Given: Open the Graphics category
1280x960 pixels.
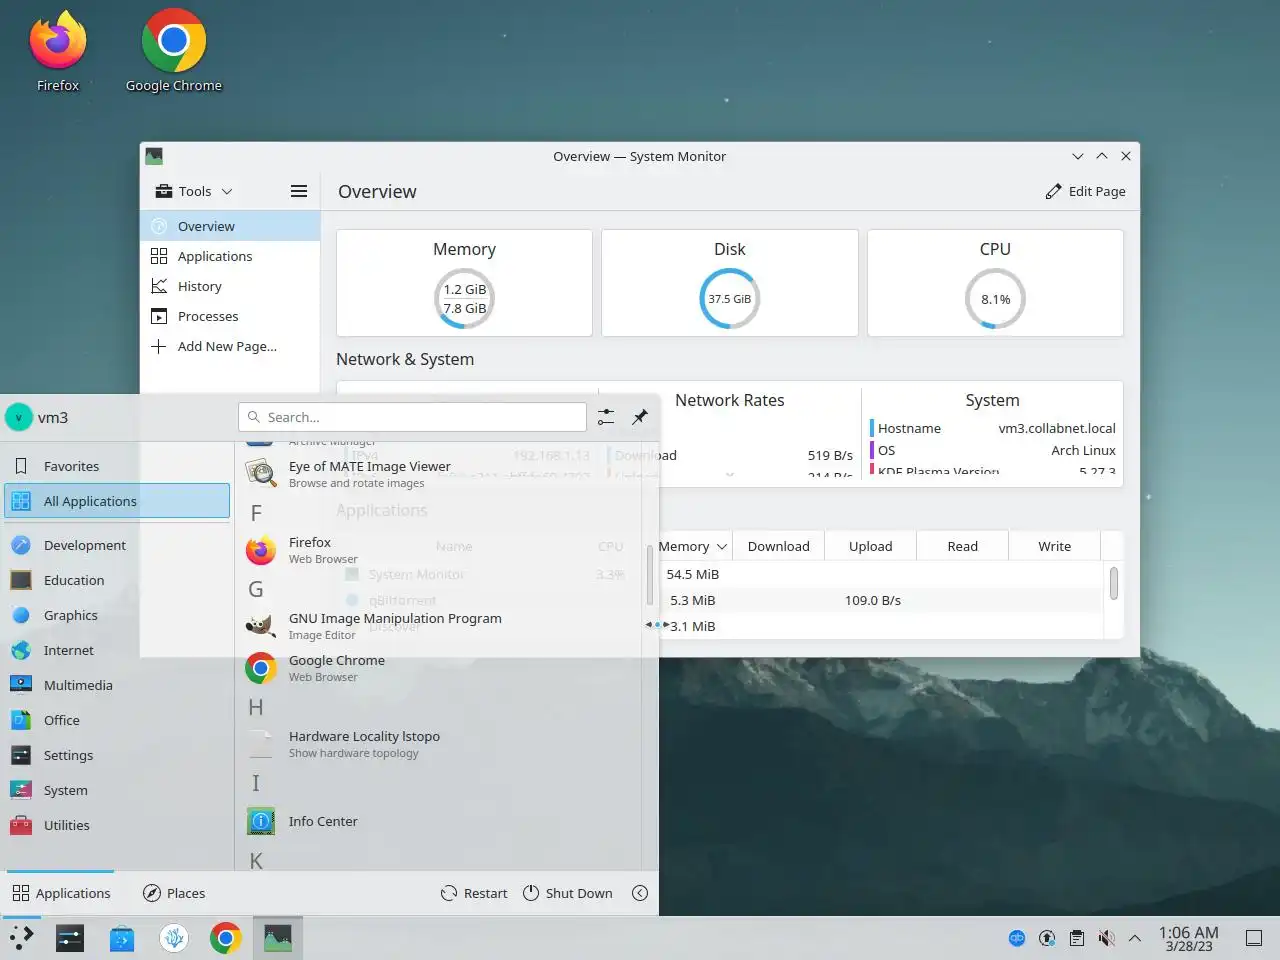Looking at the screenshot, I should pyautogui.click(x=117, y=615).
